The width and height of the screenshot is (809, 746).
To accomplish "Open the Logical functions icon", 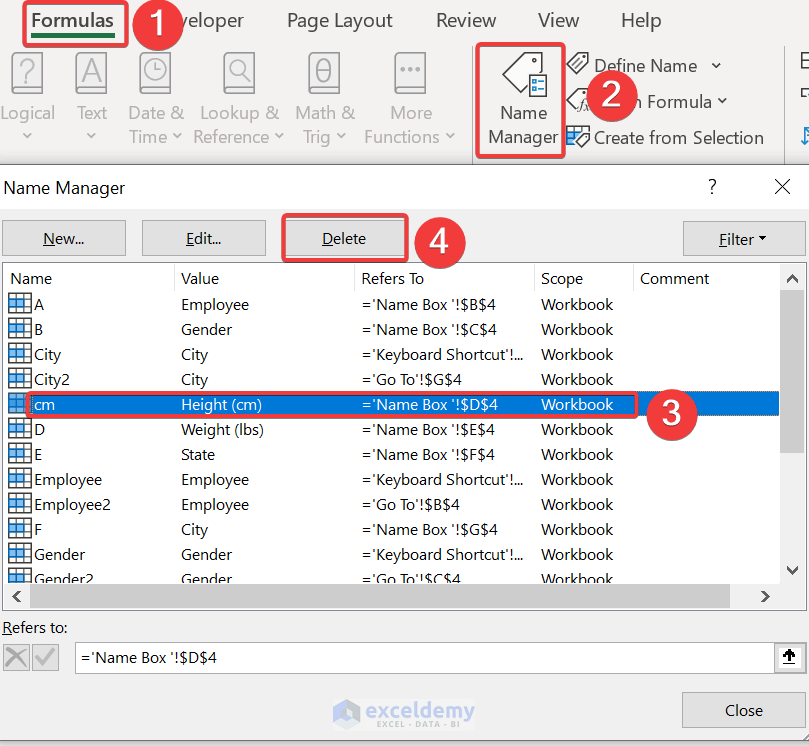I will 26,73.
